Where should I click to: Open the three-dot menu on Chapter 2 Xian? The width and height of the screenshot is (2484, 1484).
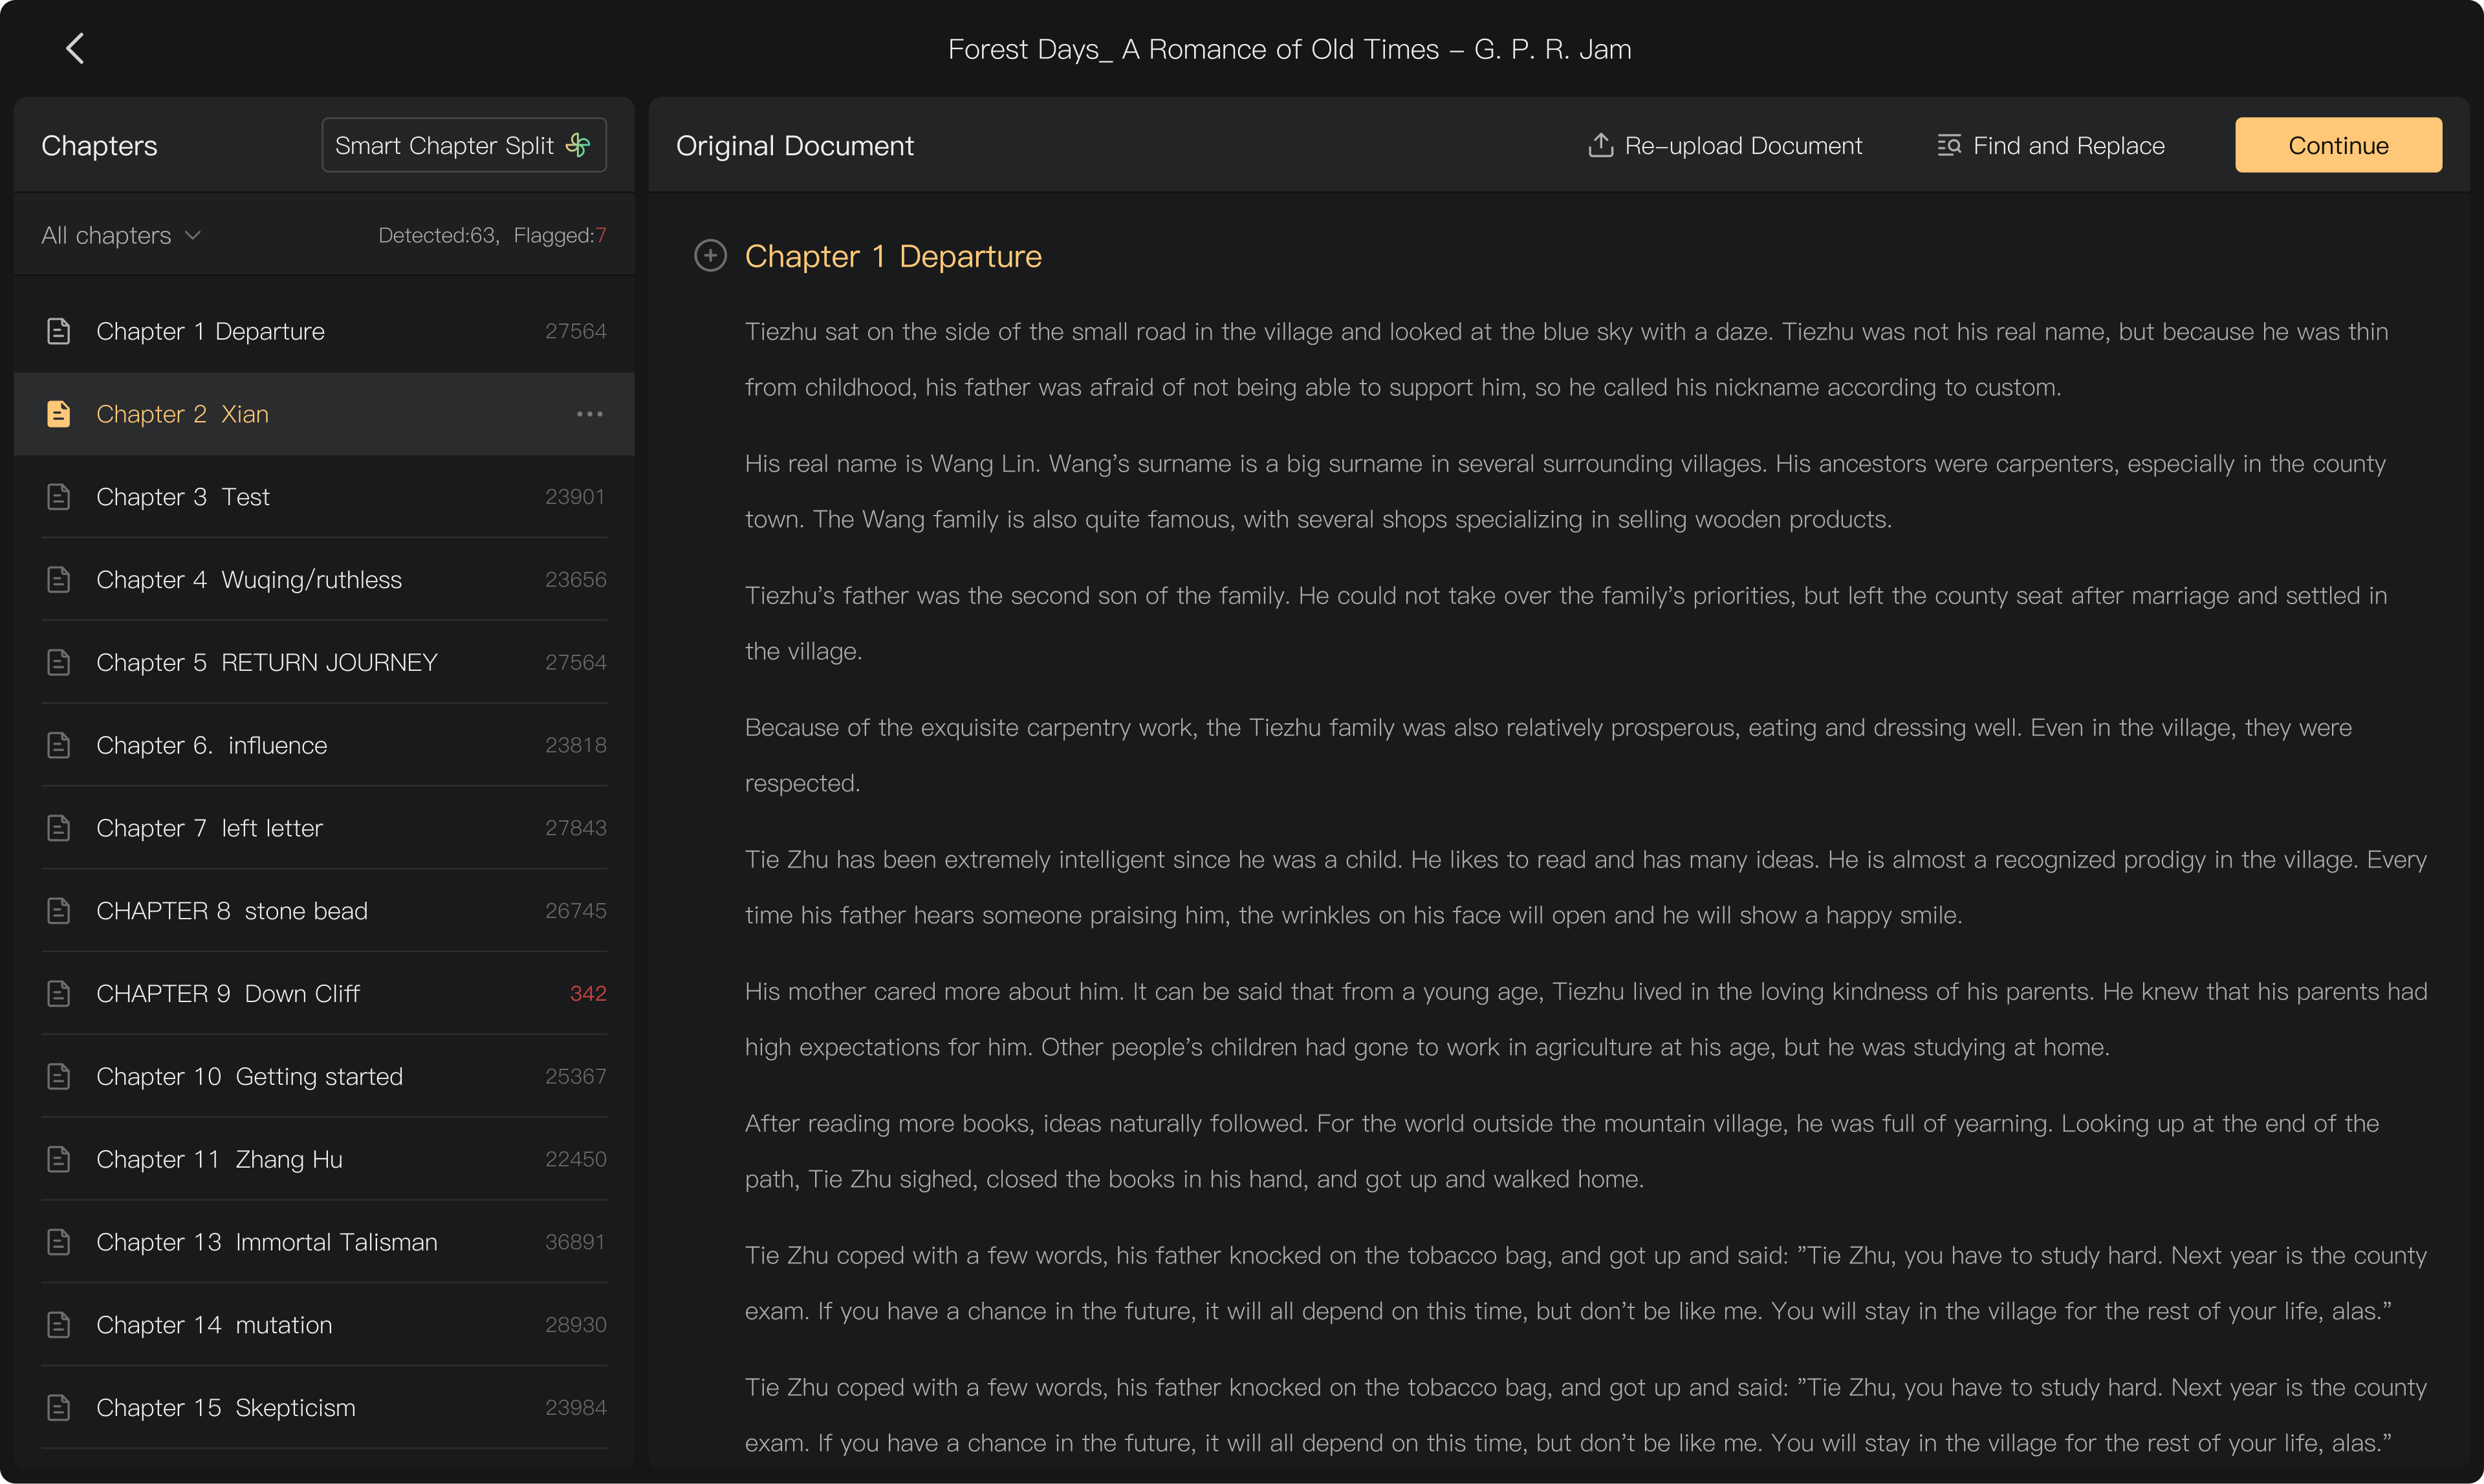[x=590, y=414]
